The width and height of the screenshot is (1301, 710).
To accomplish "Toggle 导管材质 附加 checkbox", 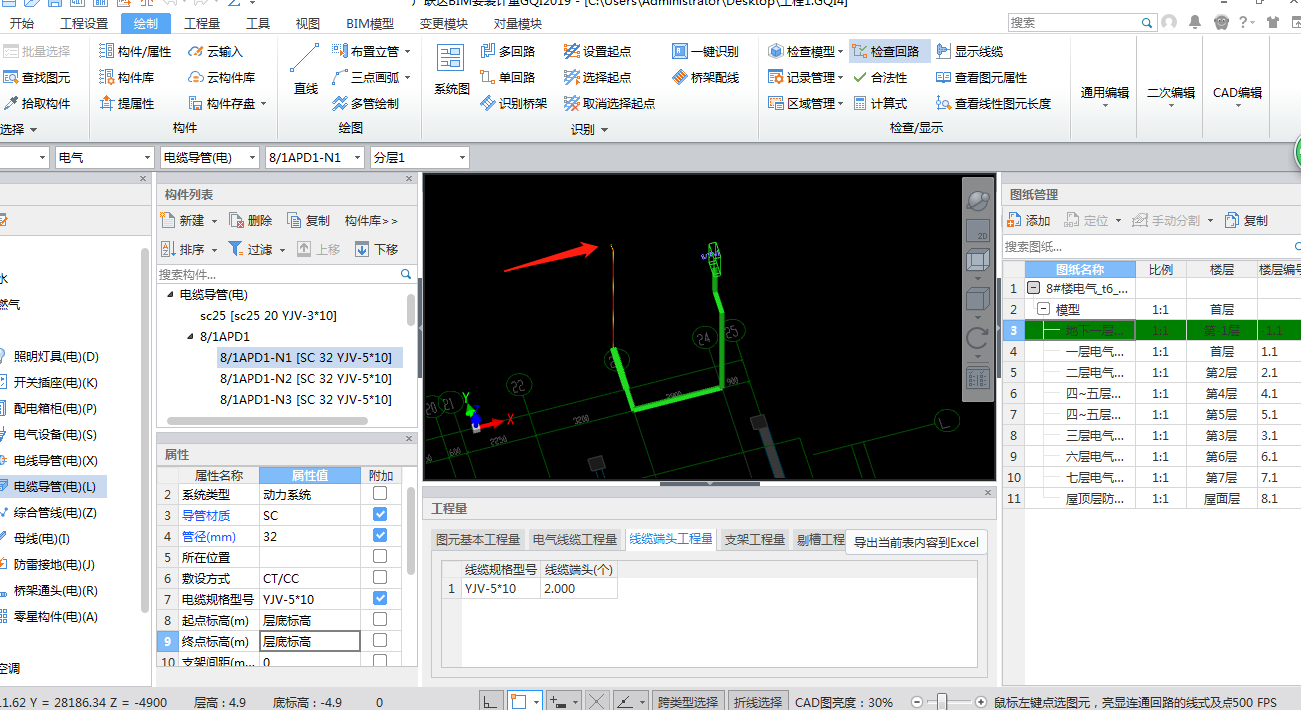I will (x=380, y=515).
